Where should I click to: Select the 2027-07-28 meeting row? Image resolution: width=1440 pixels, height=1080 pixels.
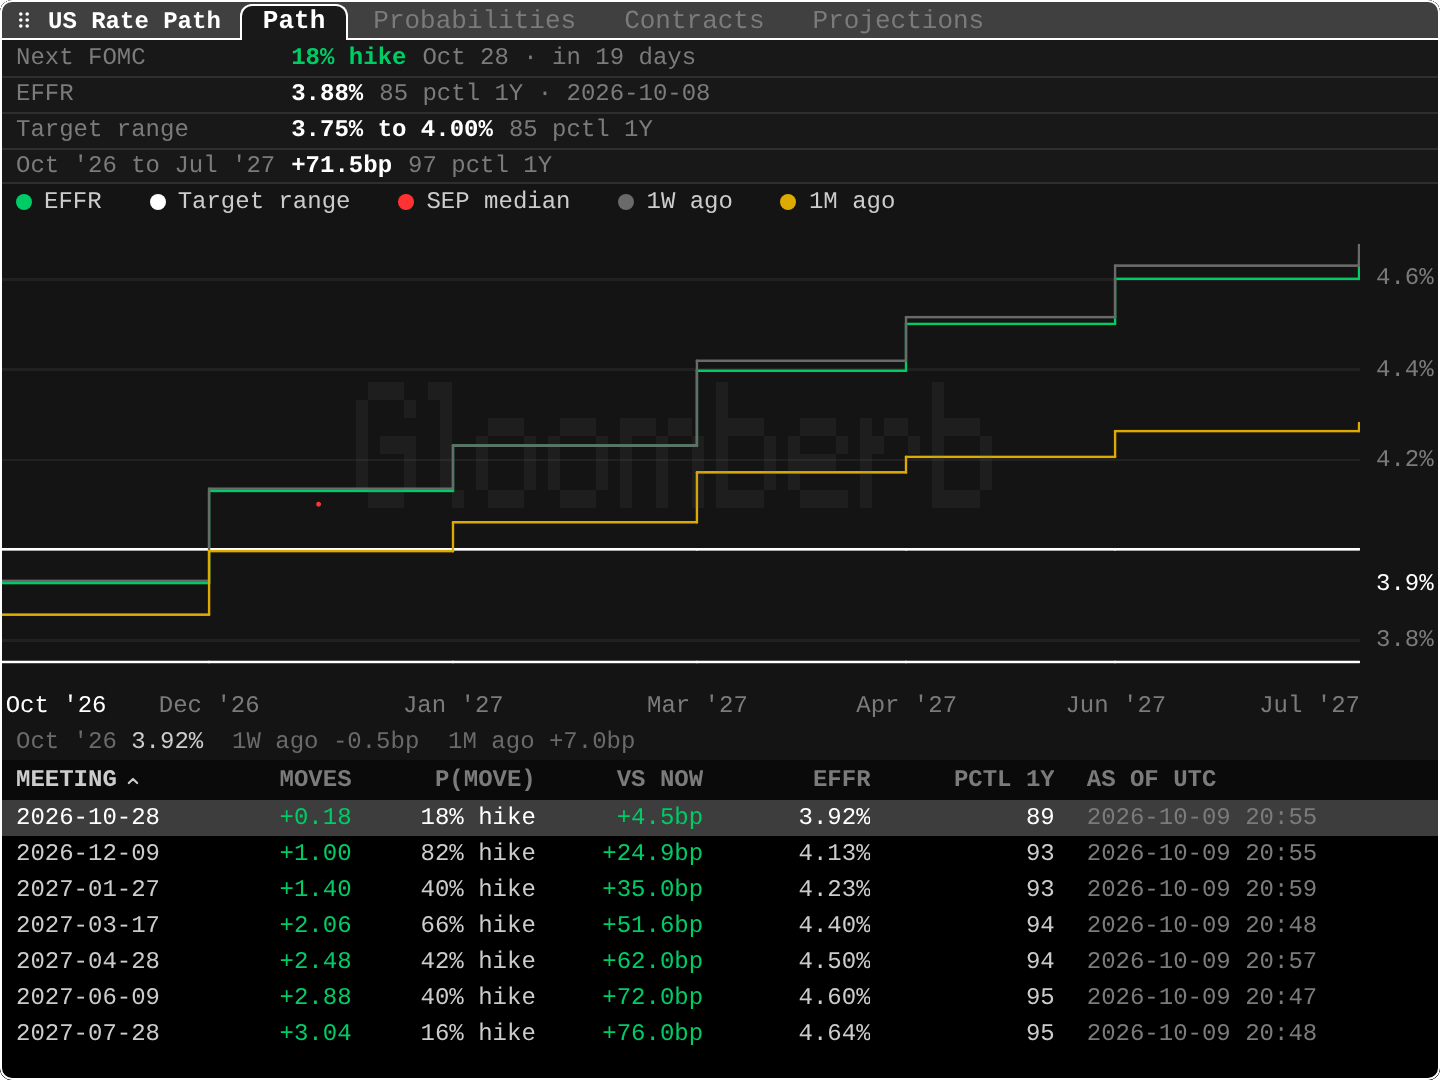tap(720, 1033)
